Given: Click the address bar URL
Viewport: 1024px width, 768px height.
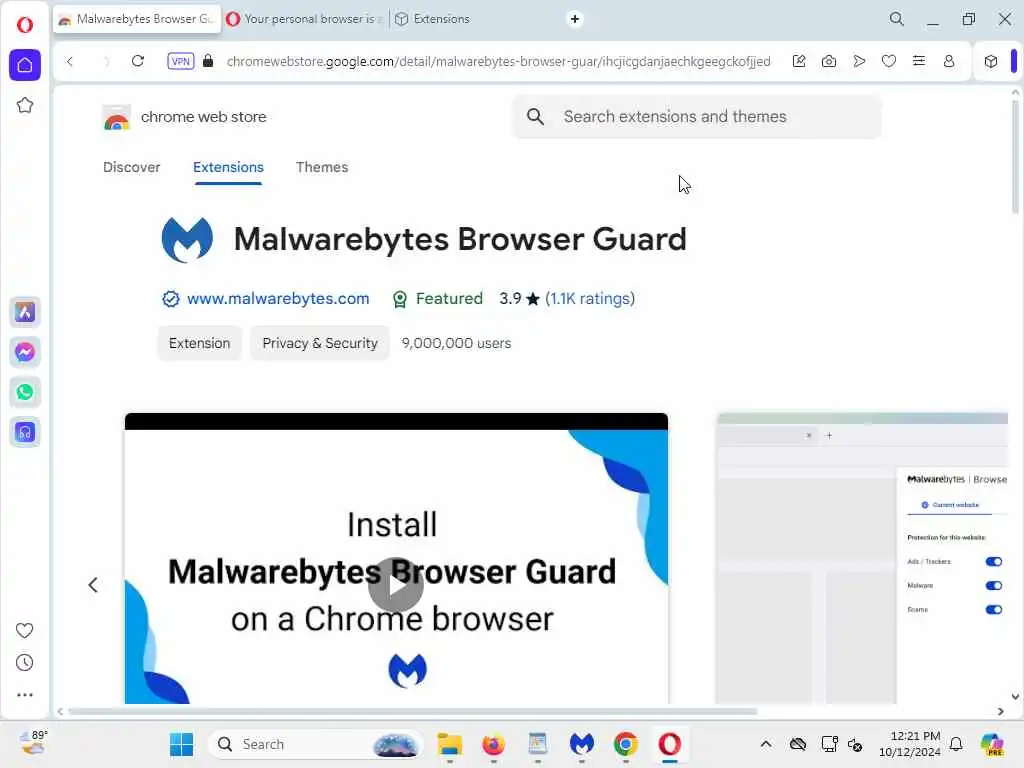Looking at the screenshot, I should [498, 61].
